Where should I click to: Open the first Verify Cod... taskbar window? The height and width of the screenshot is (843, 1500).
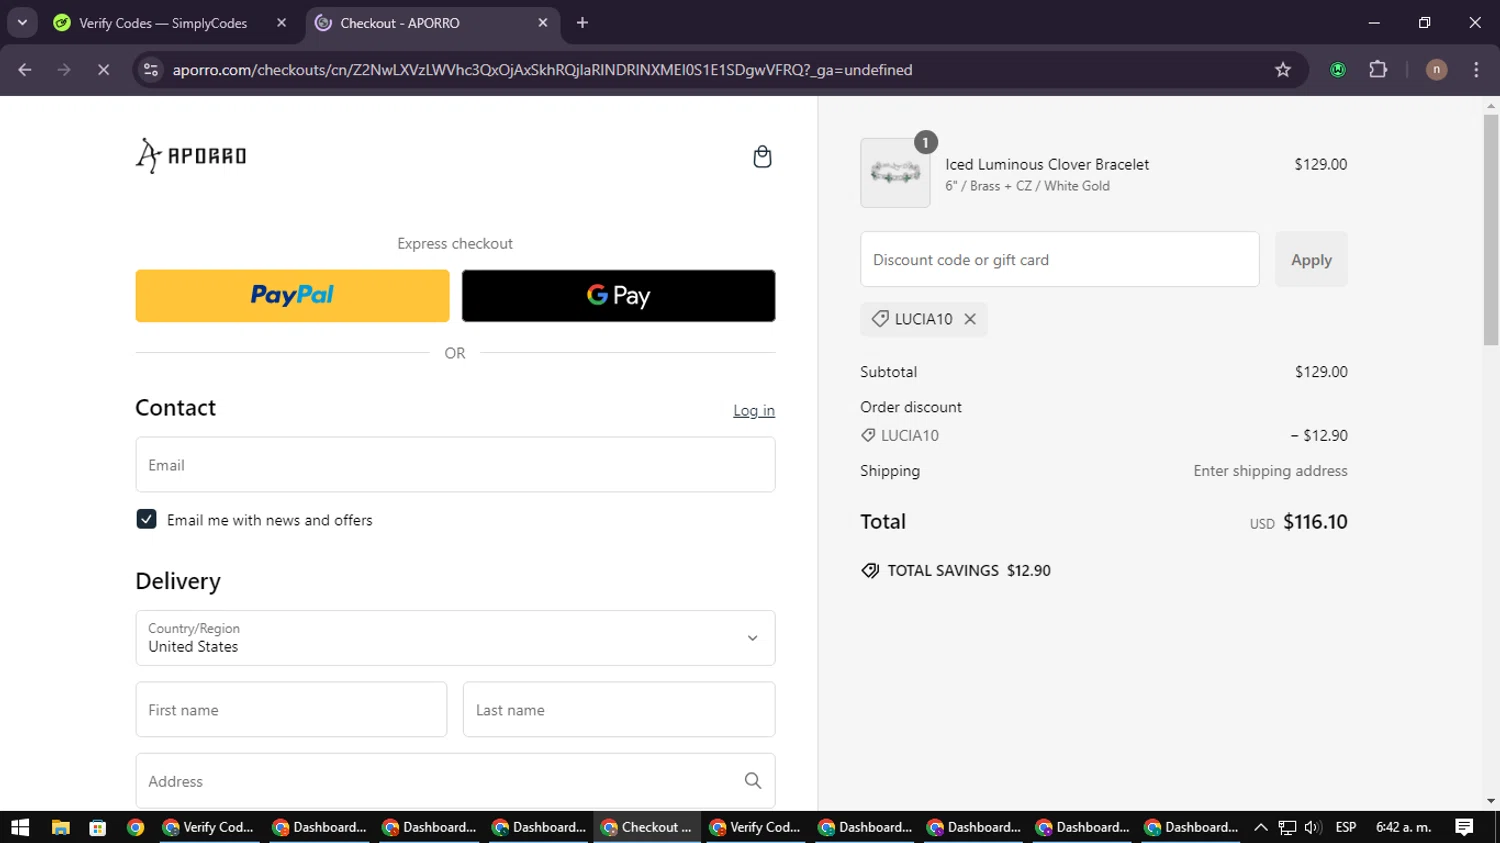point(210,827)
